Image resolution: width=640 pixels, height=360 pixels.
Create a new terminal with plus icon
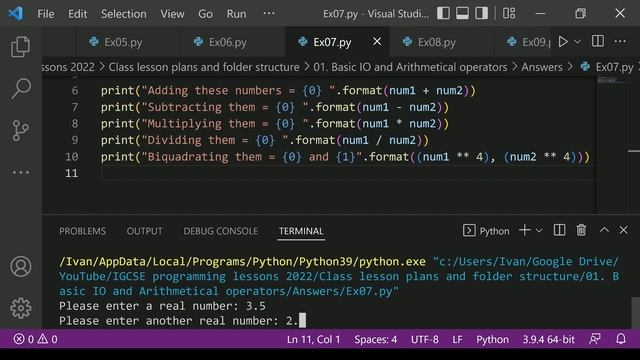point(524,230)
